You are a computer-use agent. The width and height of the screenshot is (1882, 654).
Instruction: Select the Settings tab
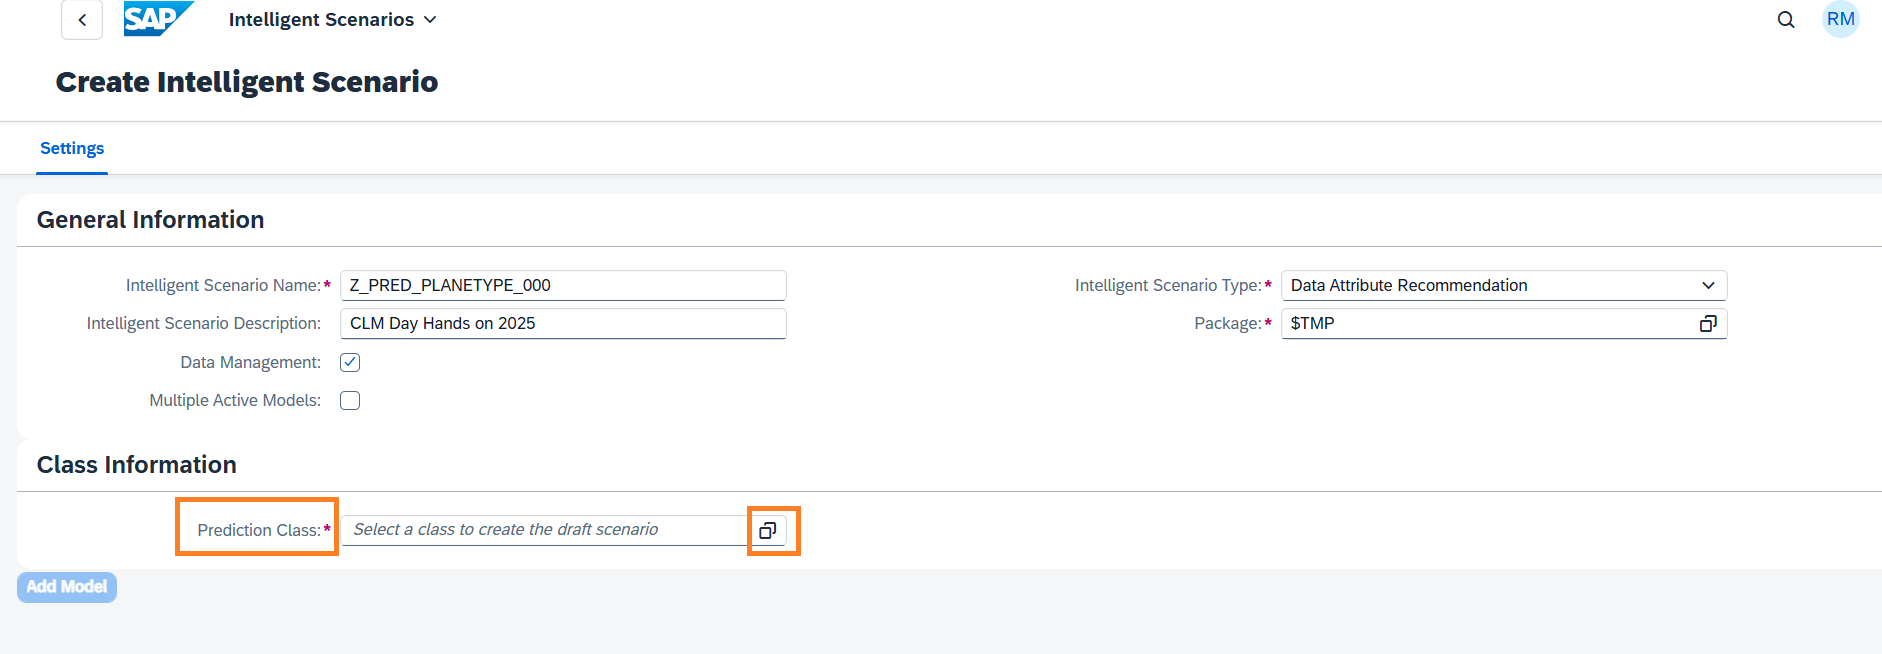click(x=72, y=148)
